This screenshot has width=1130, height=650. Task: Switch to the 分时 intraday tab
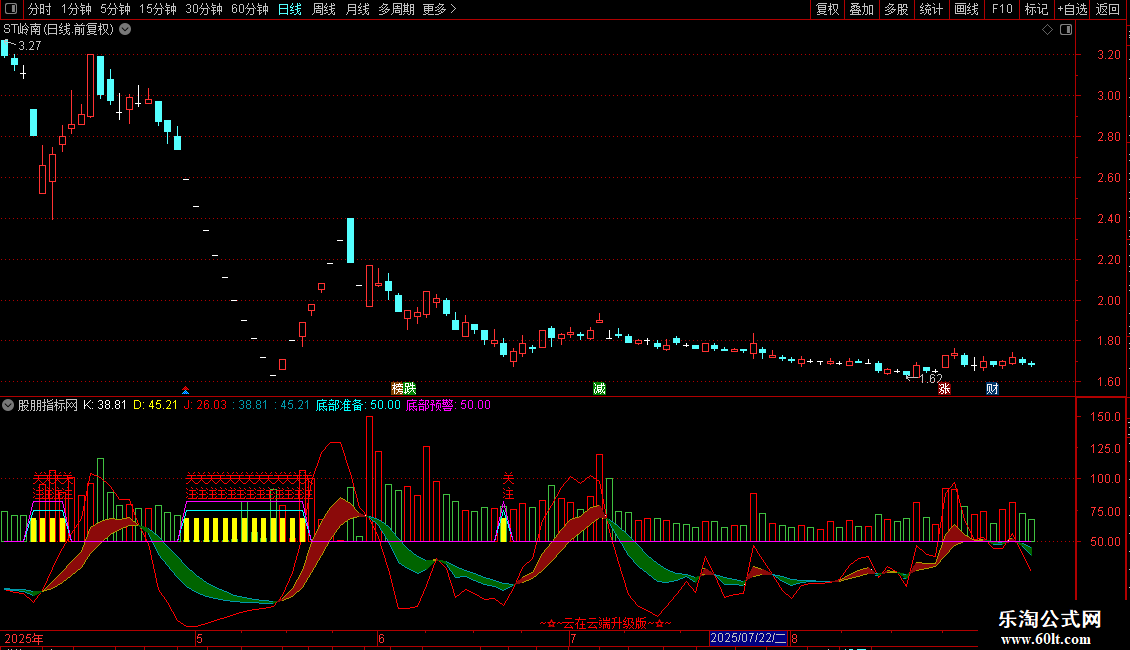coord(40,9)
